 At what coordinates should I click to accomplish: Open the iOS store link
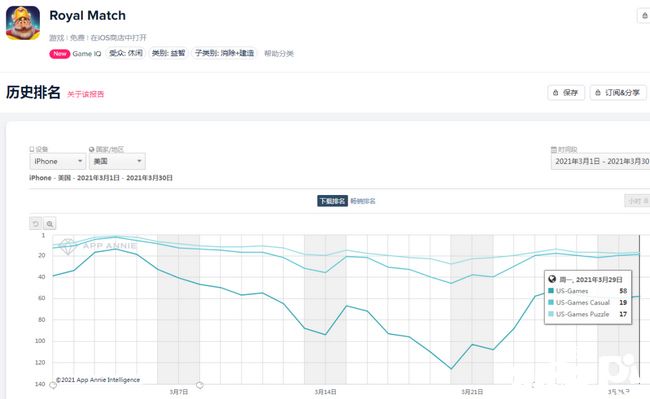pyautogui.click(x=119, y=38)
